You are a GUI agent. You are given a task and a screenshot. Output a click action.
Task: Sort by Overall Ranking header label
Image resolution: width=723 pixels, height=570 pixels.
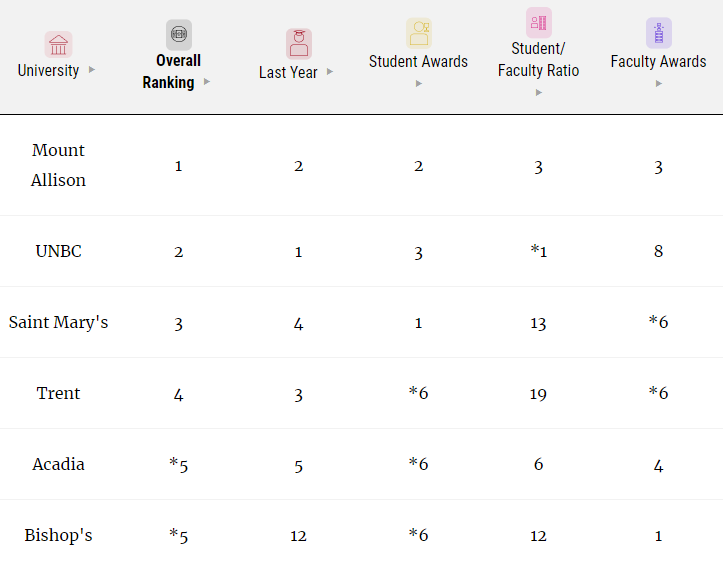170,71
